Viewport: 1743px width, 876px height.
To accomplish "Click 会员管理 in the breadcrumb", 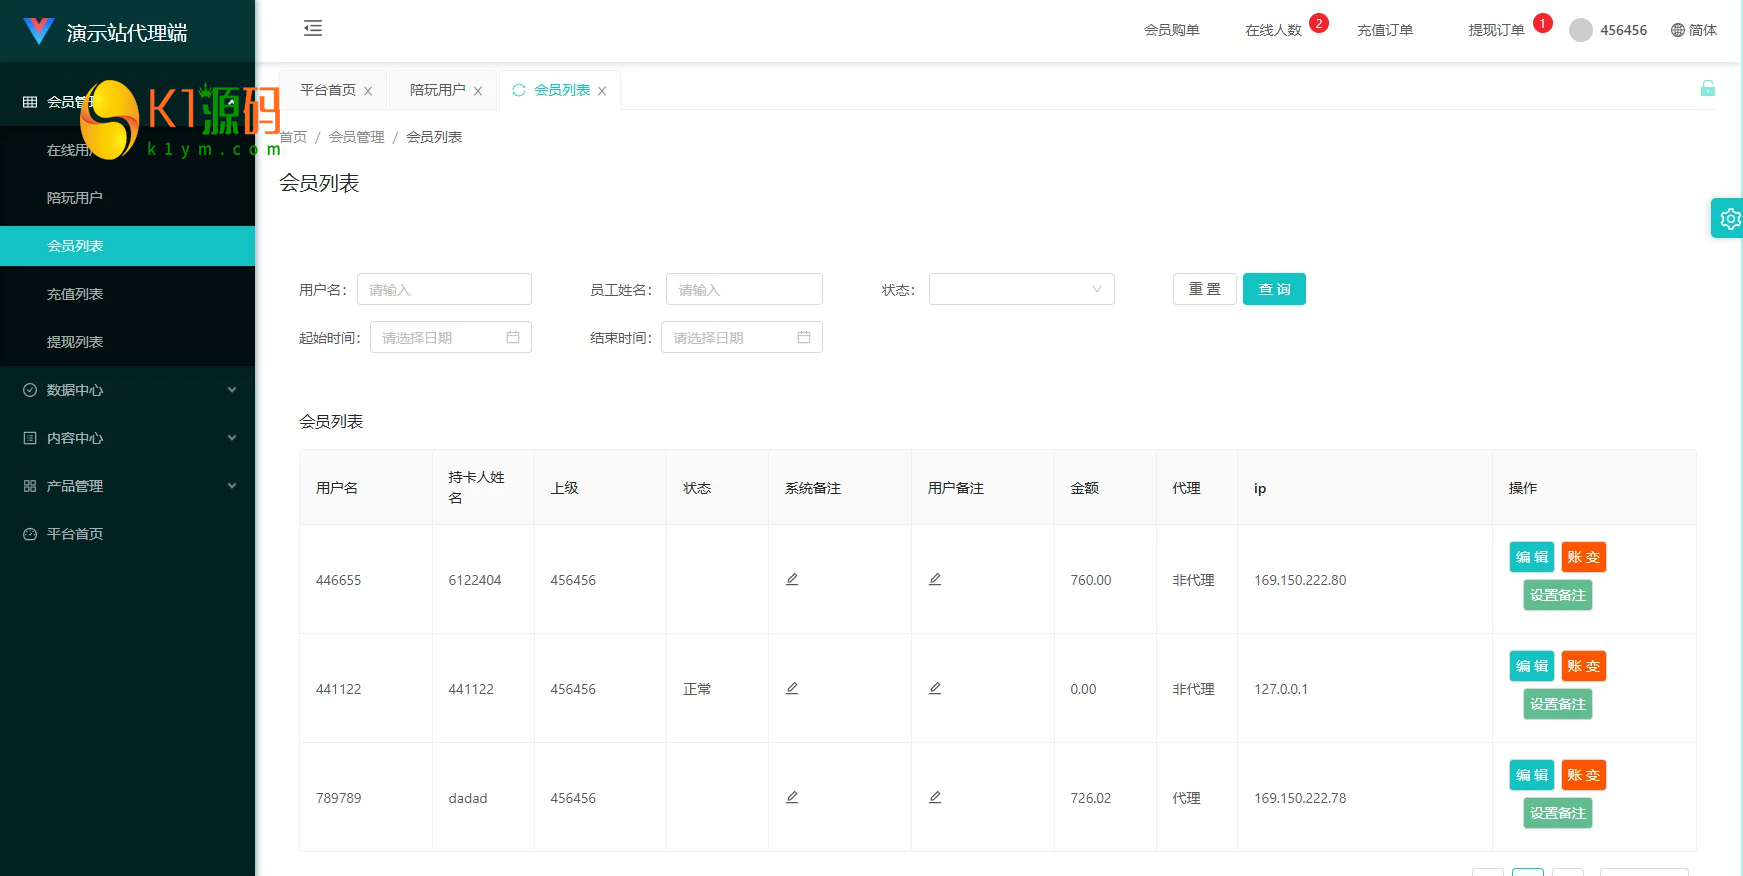I will (357, 137).
